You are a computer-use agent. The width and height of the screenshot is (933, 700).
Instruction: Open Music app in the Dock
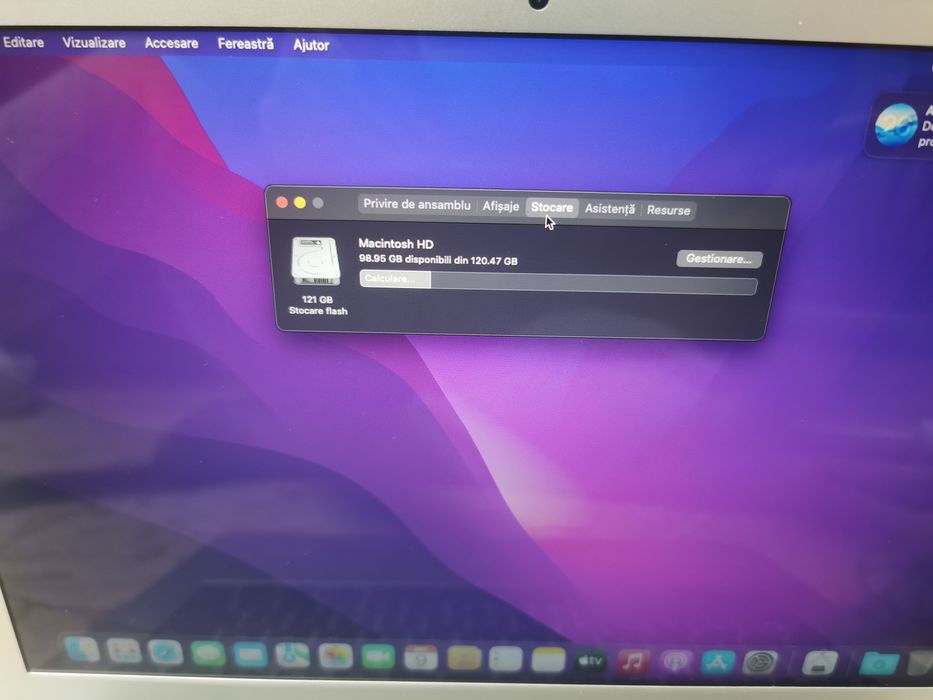(633, 661)
